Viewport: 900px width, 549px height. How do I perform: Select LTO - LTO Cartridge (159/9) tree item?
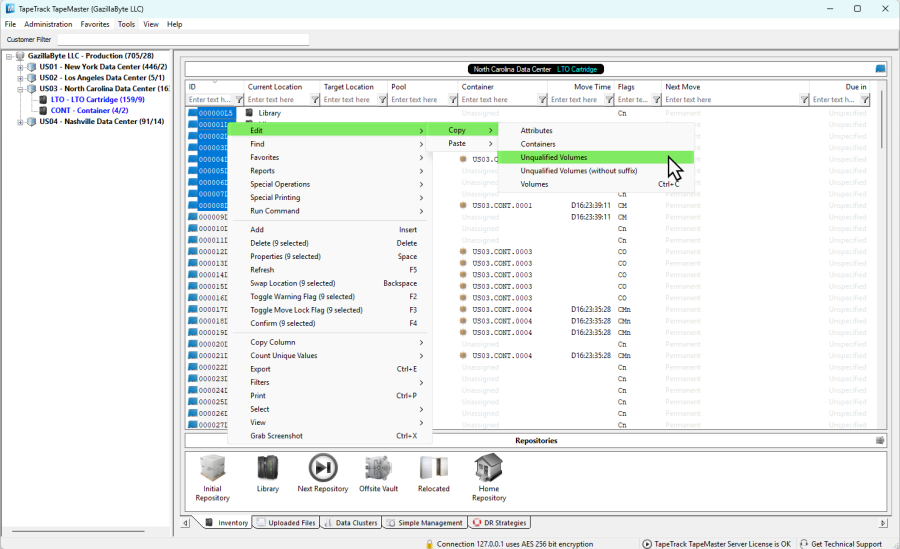point(98,99)
